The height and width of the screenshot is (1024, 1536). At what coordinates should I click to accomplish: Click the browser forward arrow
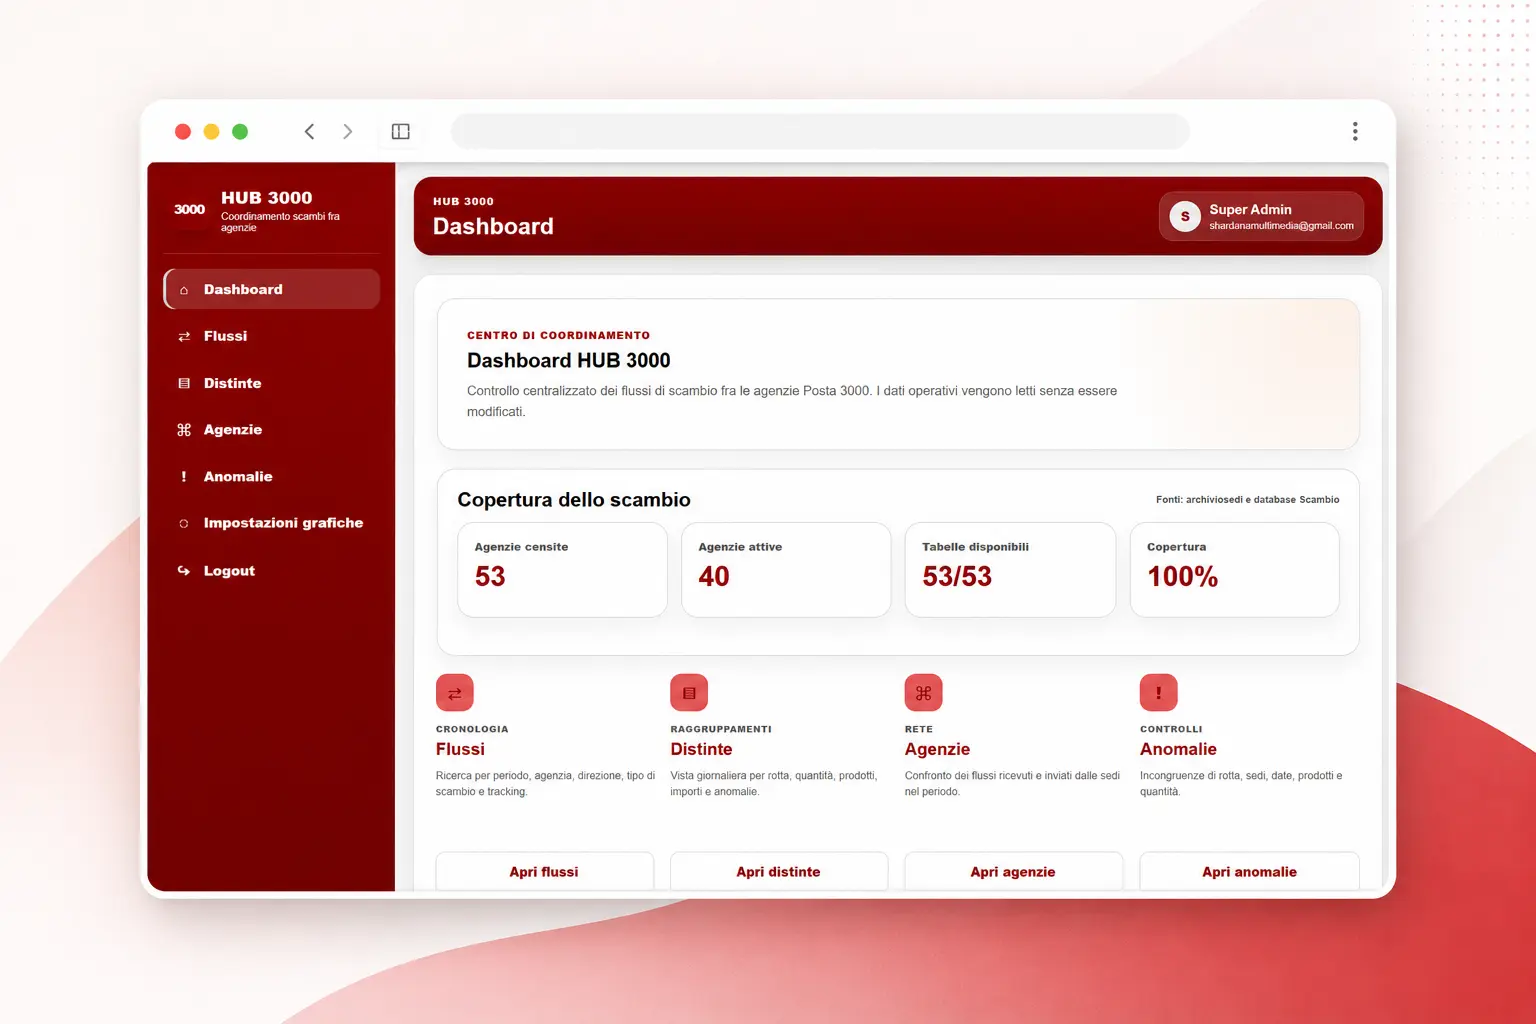[x=348, y=131]
